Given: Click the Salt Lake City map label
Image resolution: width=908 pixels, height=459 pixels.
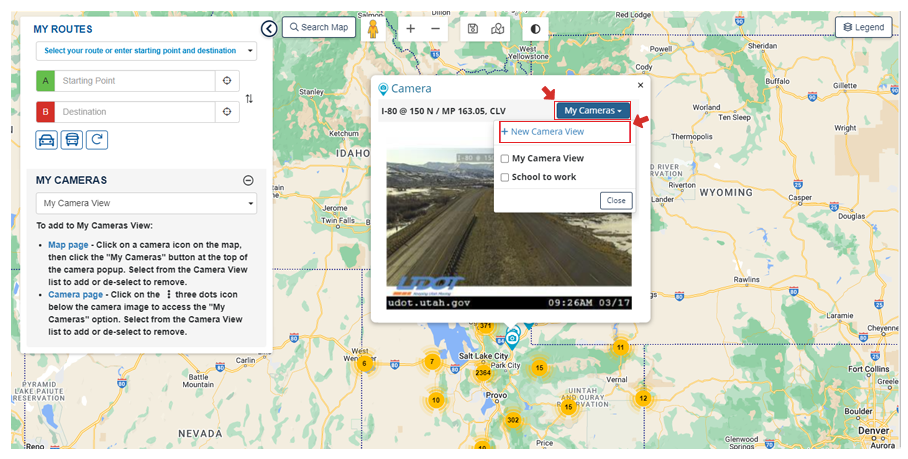Looking at the screenshot, I should (484, 356).
